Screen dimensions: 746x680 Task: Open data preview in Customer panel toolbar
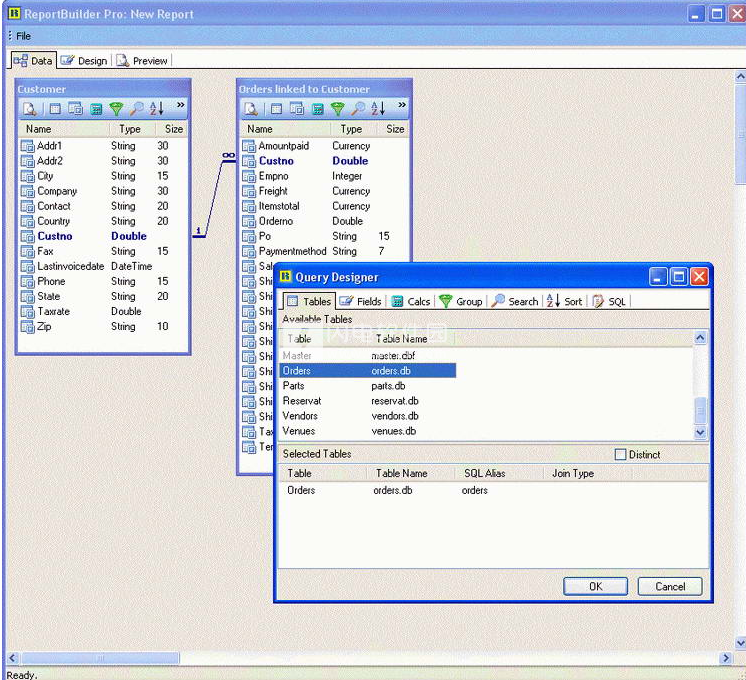pos(29,109)
